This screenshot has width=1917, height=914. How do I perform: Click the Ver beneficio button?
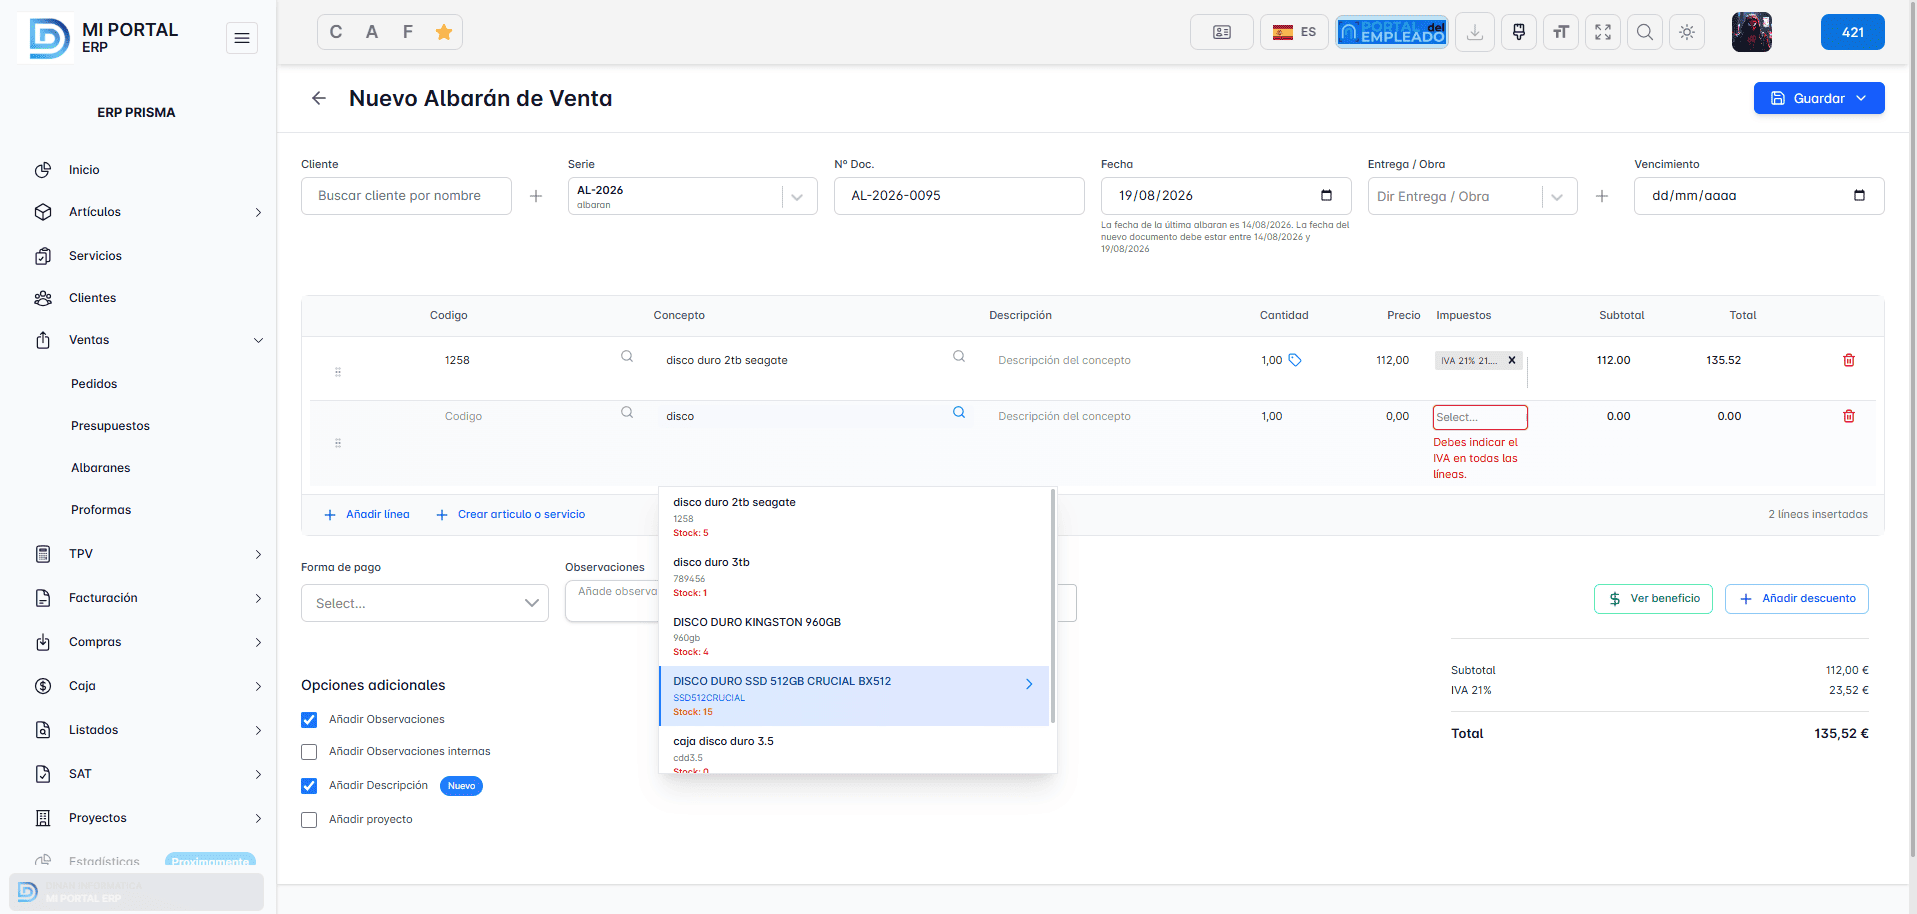[1653, 599]
